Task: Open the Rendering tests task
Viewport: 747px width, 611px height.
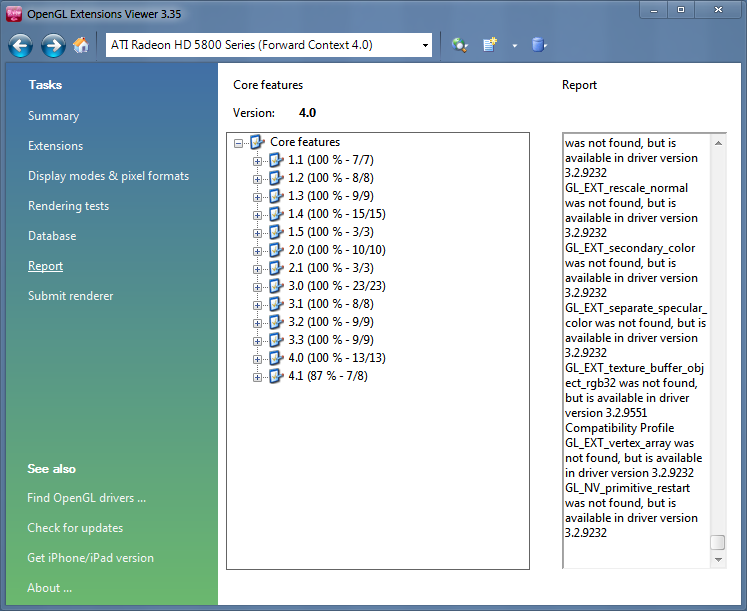Action: click(69, 206)
